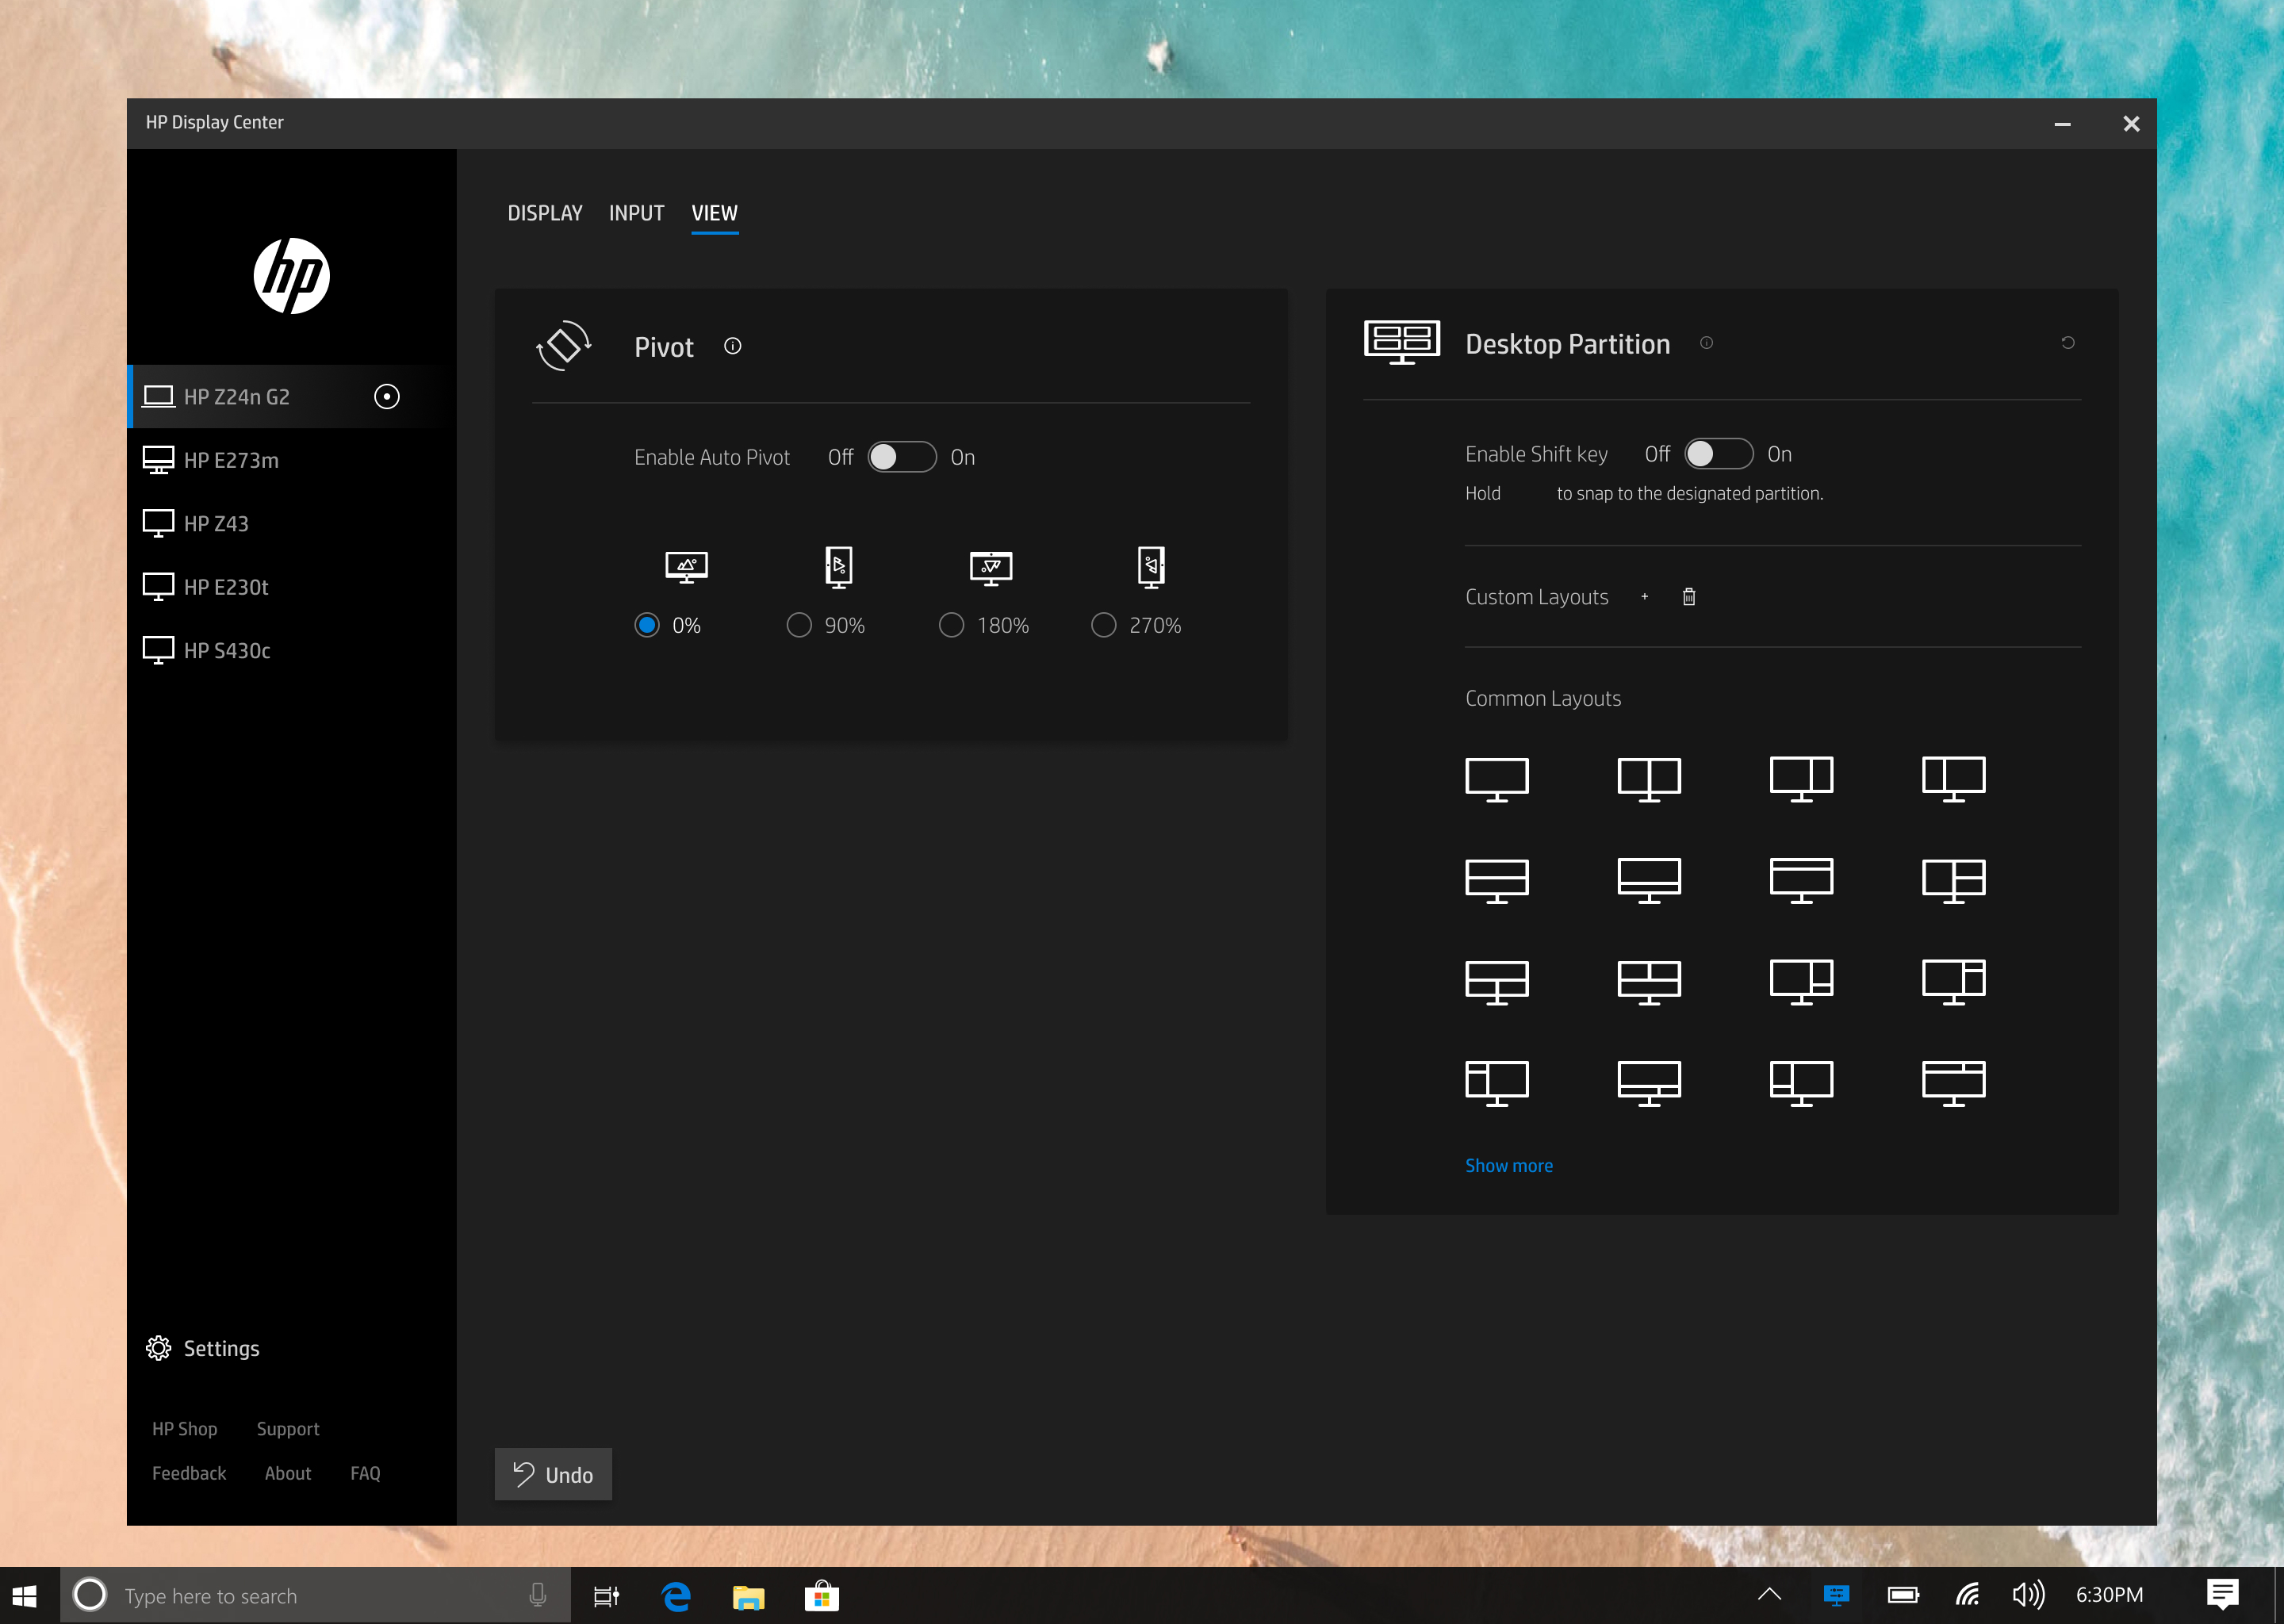
Task: Select the 90% pivot radio button
Action: 798,625
